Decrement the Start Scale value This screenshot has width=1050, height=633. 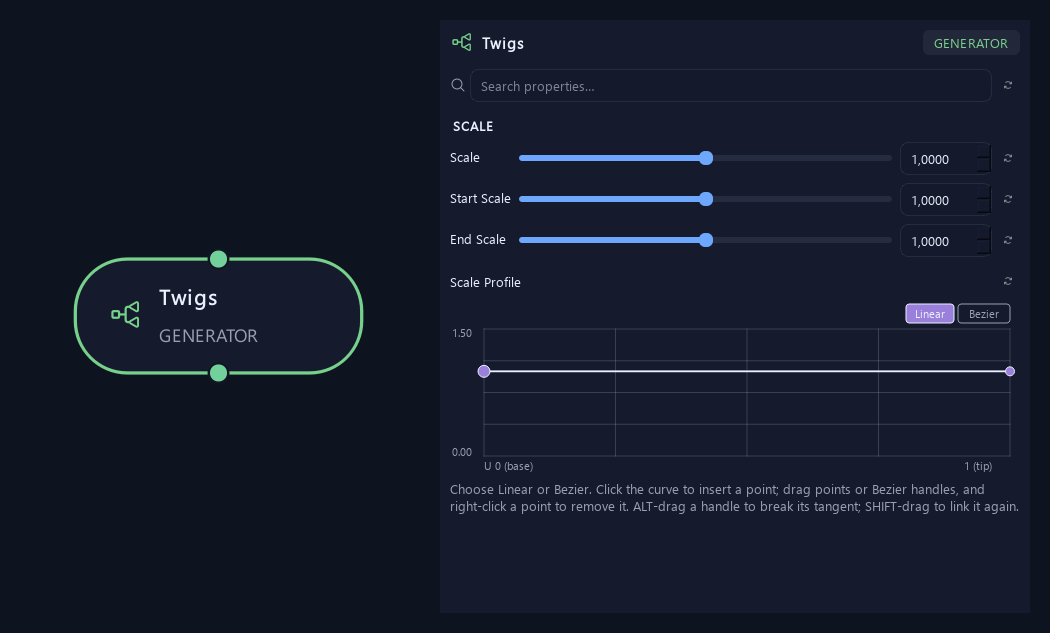pos(983,207)
